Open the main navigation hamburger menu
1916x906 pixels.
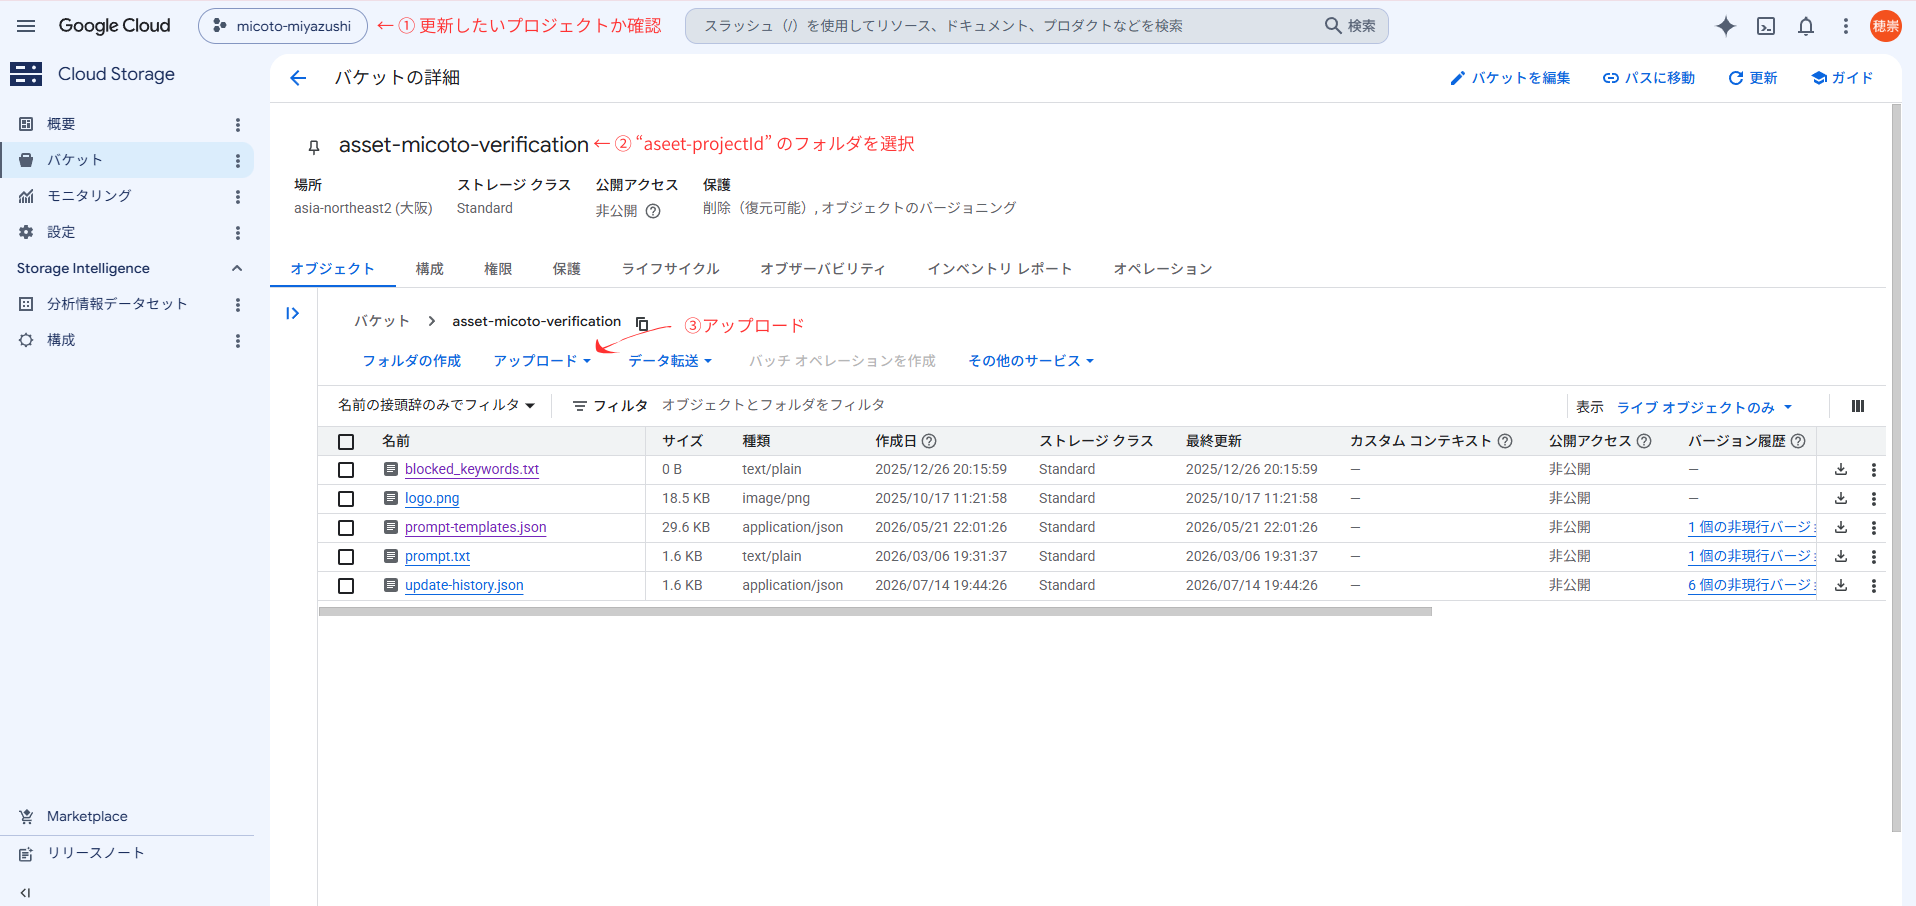pos(26,26)
